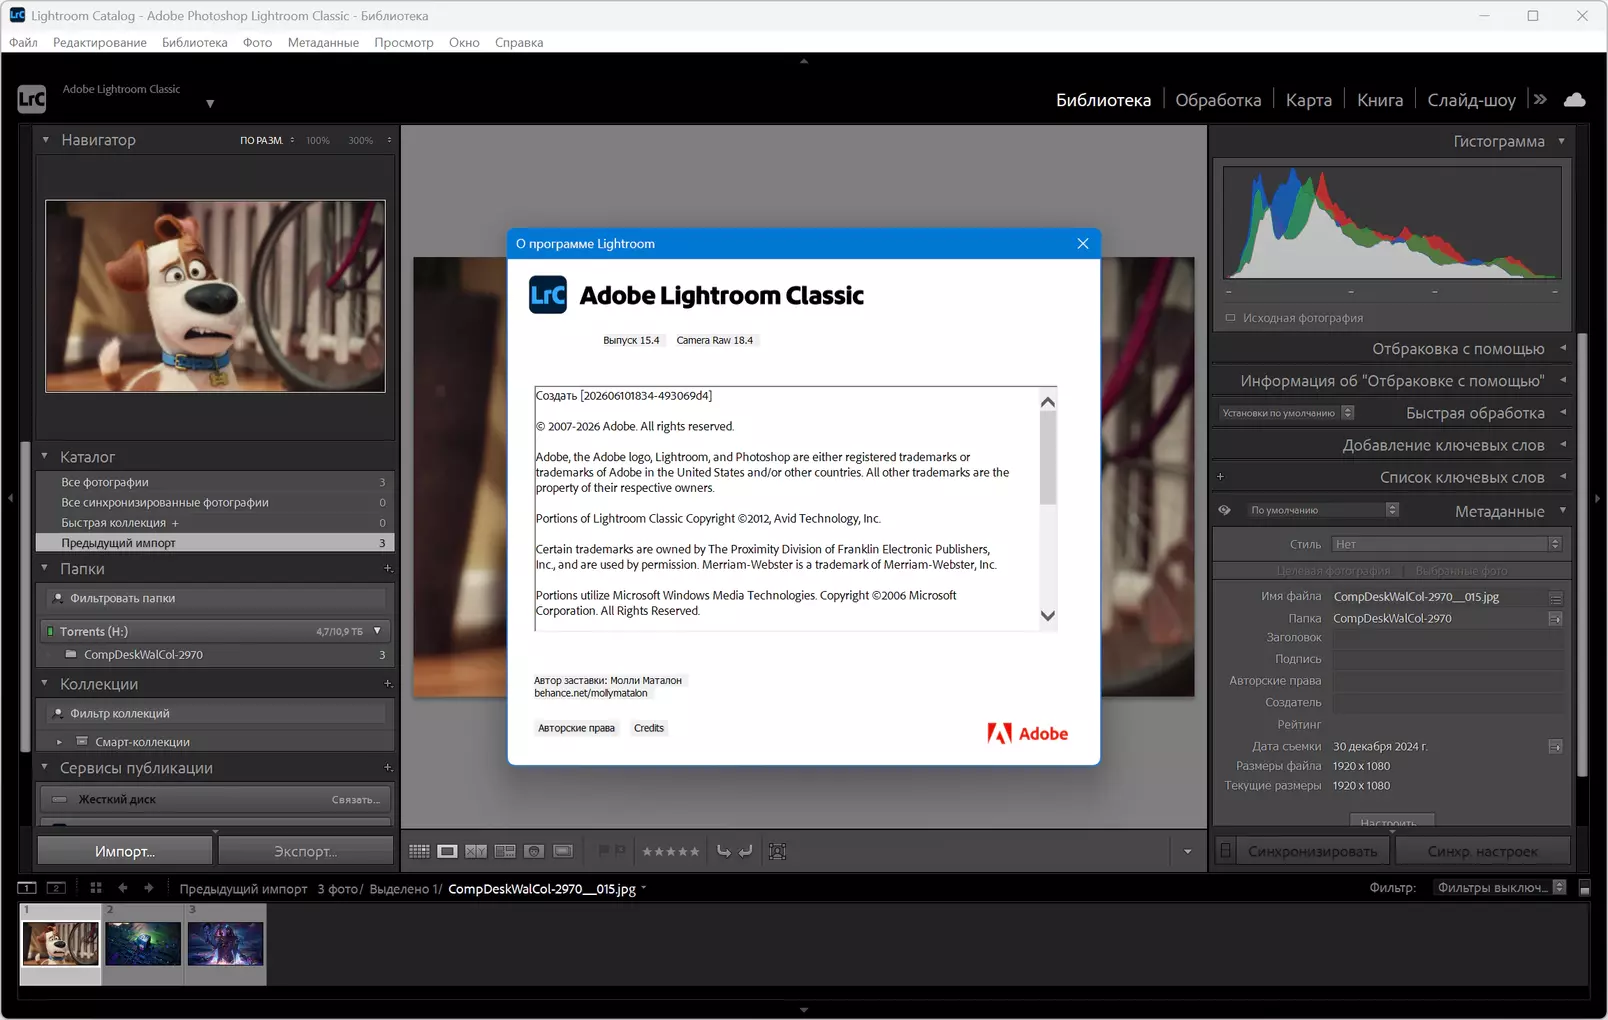Click the filmstrip grid view icon
This screenshot has width=1608, height=1020.
[96, 888]
